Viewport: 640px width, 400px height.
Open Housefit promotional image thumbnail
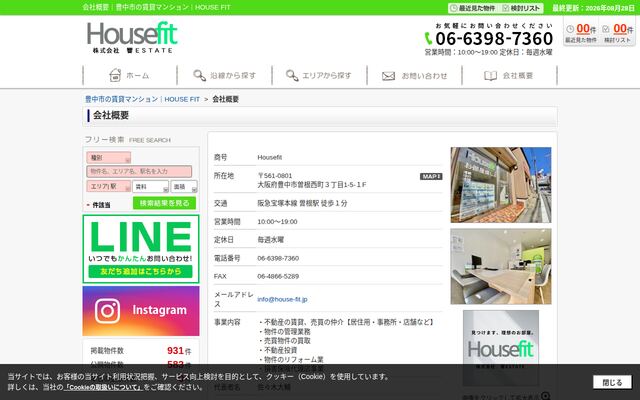501,348
